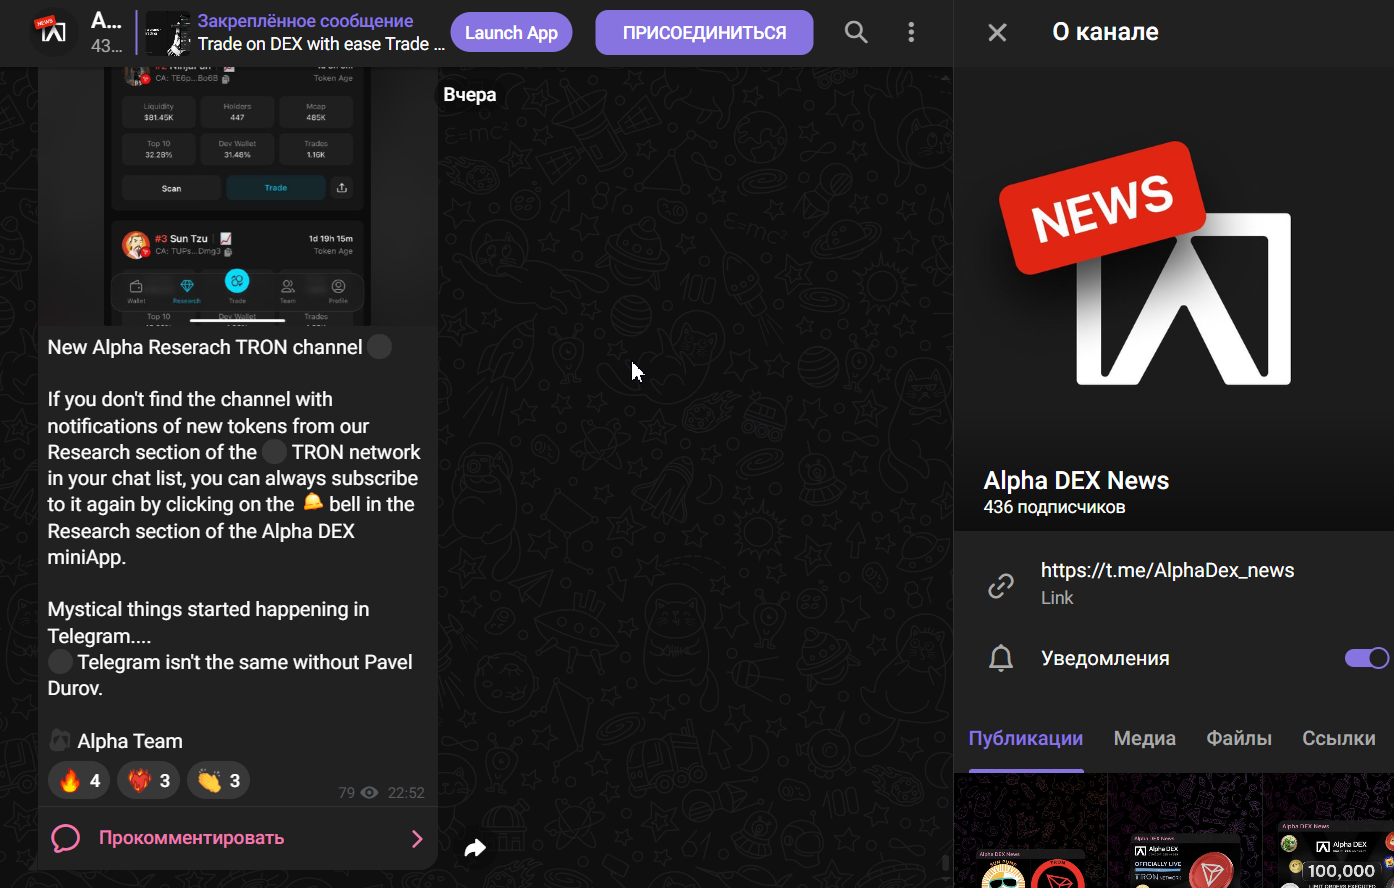1394x888 pixels.
Task: Click the pinned message thumbnail image
Action: (x=168, y=33)
